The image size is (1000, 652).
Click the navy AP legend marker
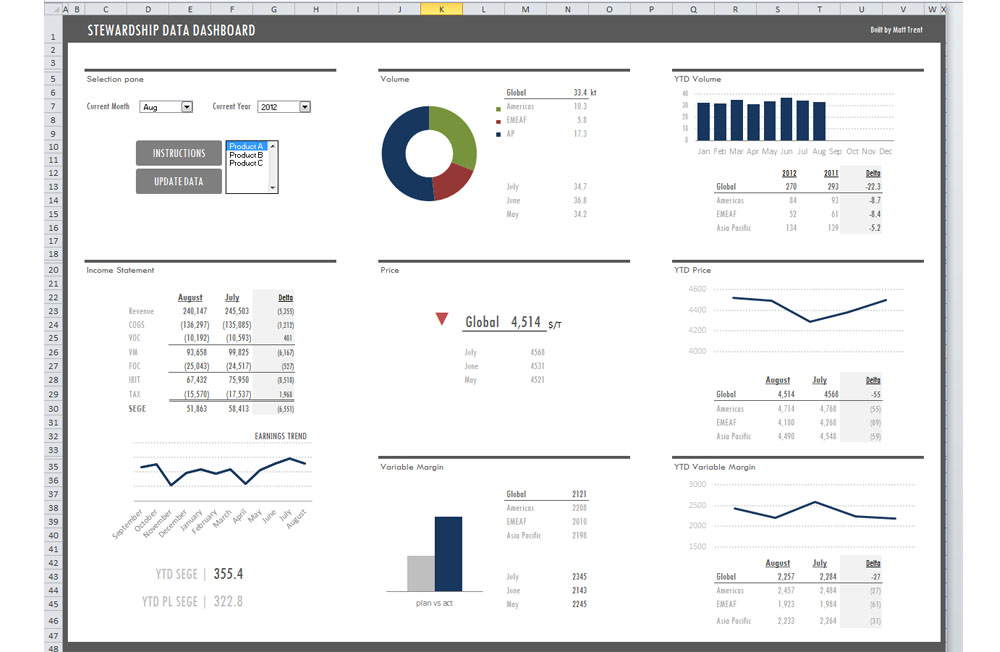(498, 135)
